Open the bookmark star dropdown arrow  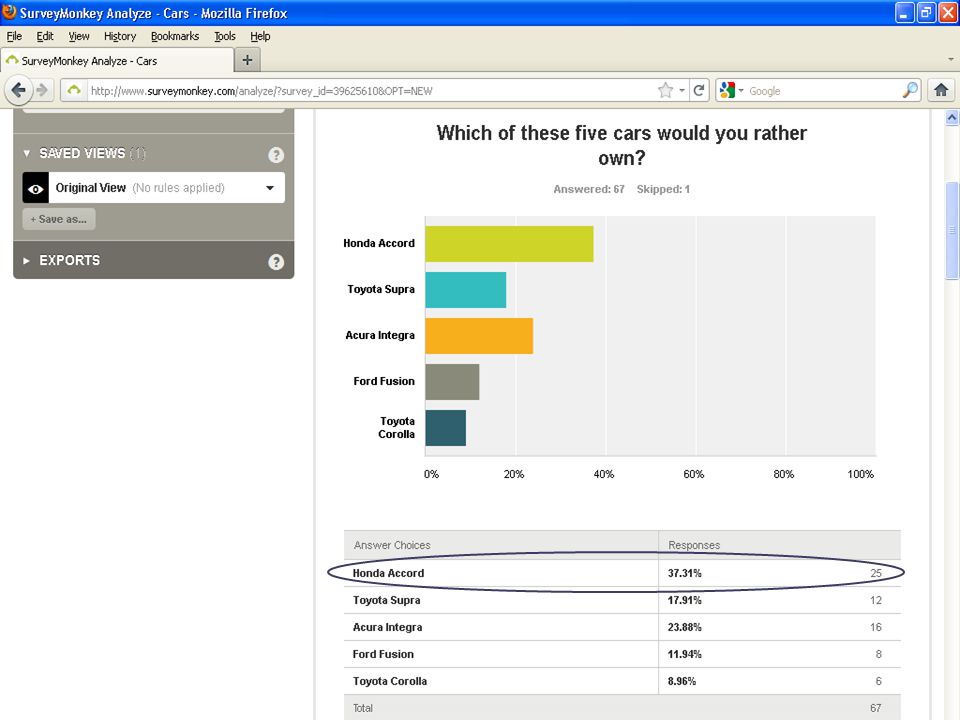[x=681, y=91]
